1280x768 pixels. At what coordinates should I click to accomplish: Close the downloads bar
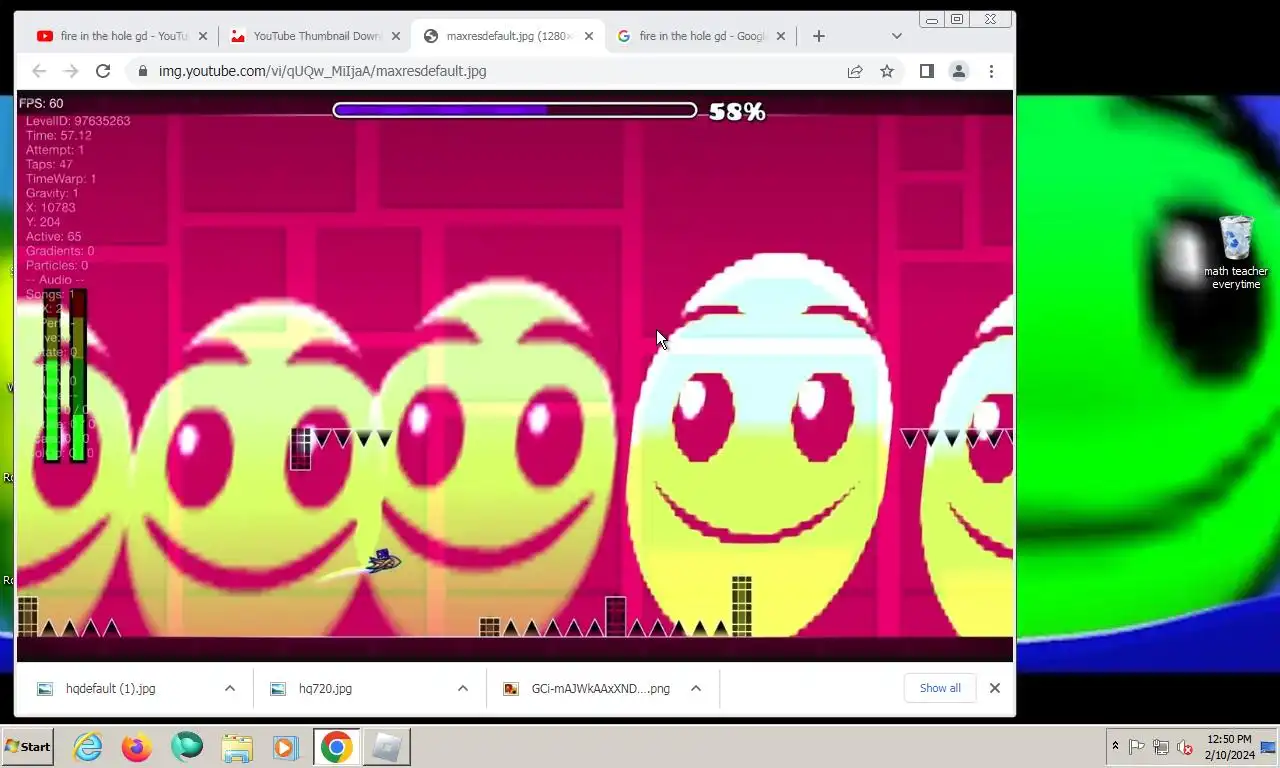pos(995,688)
